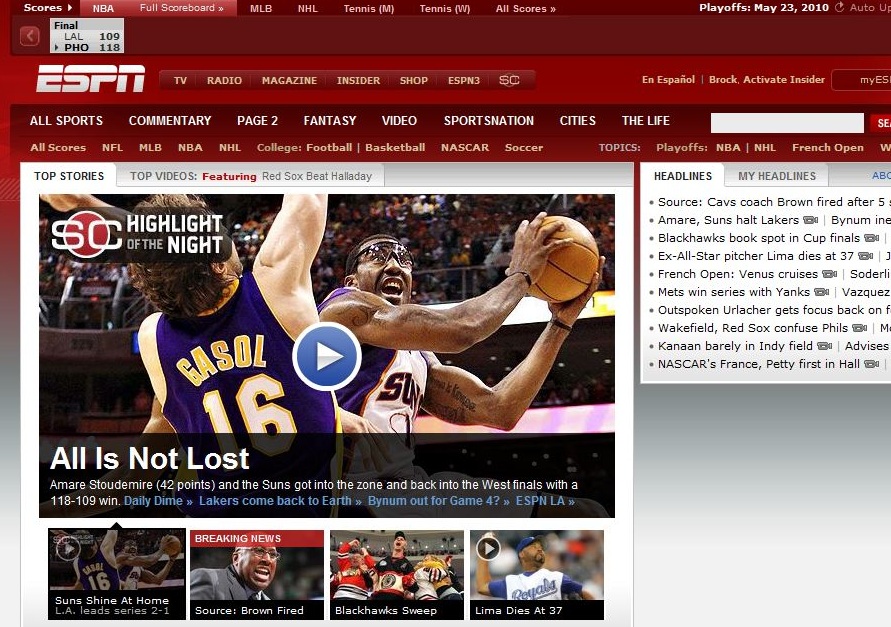
Task: Open the SportsCenter SC icon in the top navigation
Action: pos(509,80)
